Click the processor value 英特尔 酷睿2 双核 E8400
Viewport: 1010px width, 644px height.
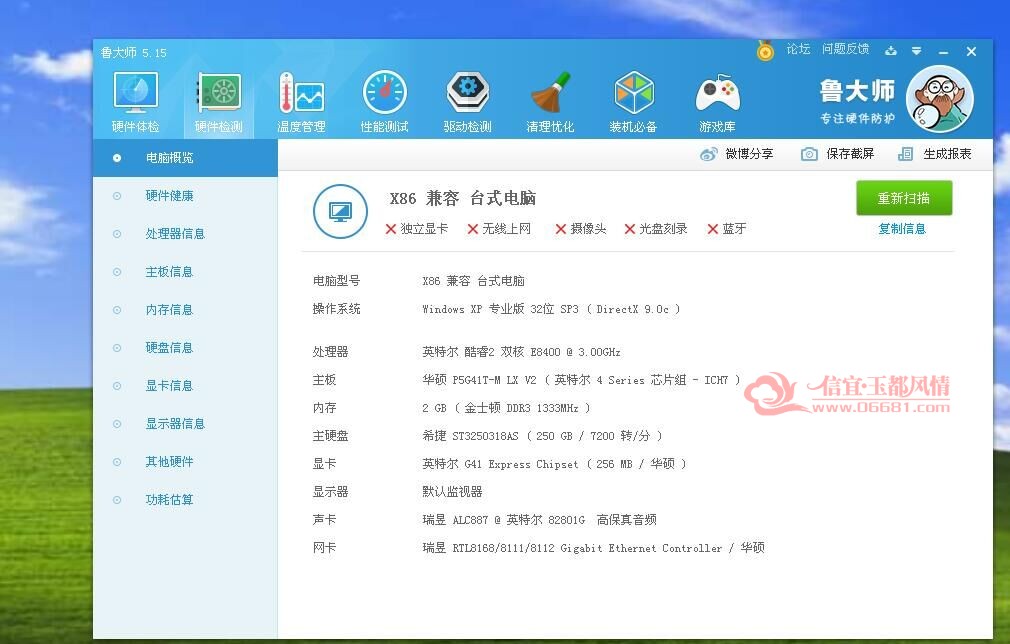pyautogui.click(x=521, y=352)
